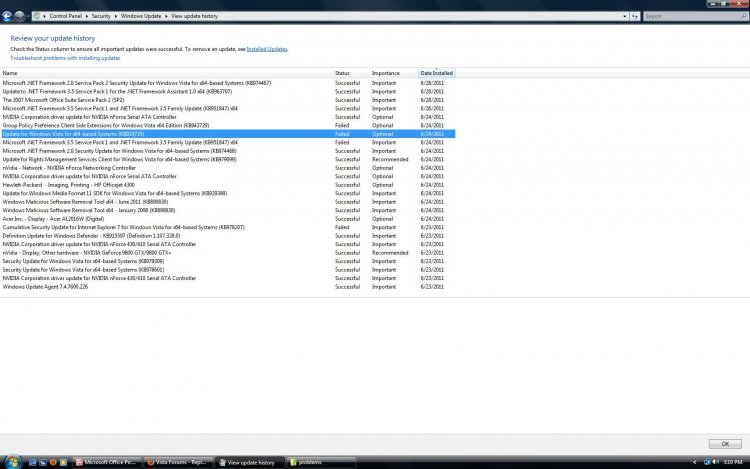Expand chevron after Windows Update breadcrumb
The height and width of the screenshot is (469, 750).
pyautogui.click(x=166, y=16)
